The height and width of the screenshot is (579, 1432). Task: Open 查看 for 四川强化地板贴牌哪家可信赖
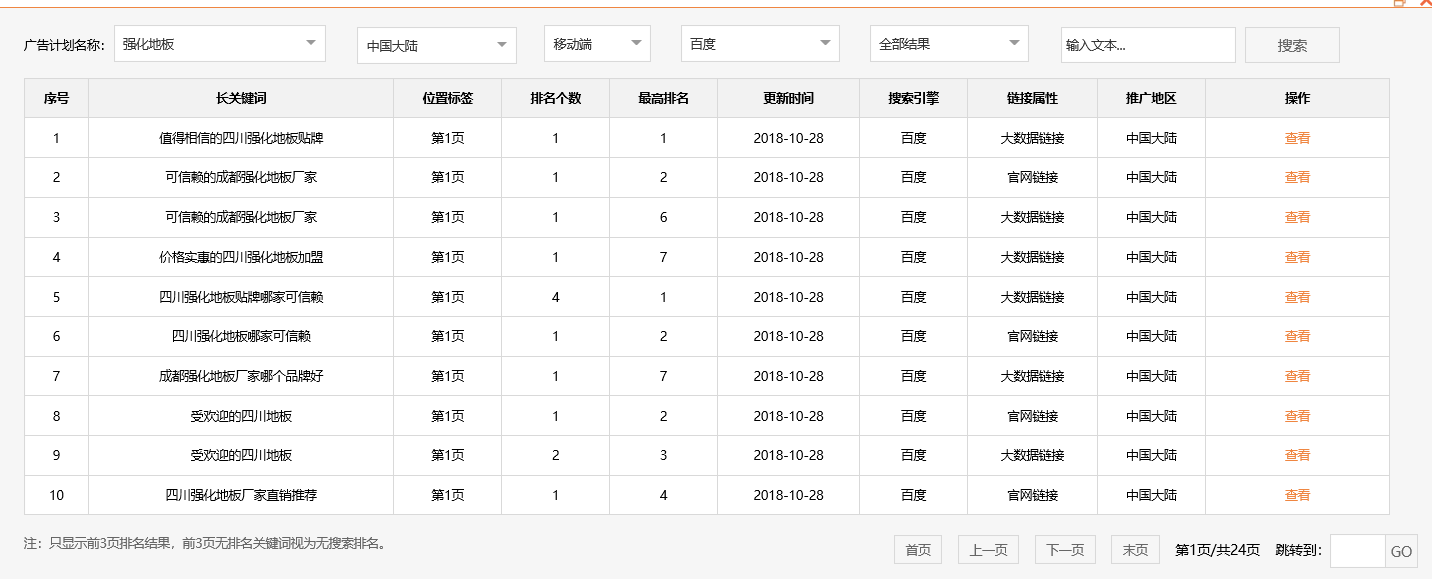[x=1296, y=296]
